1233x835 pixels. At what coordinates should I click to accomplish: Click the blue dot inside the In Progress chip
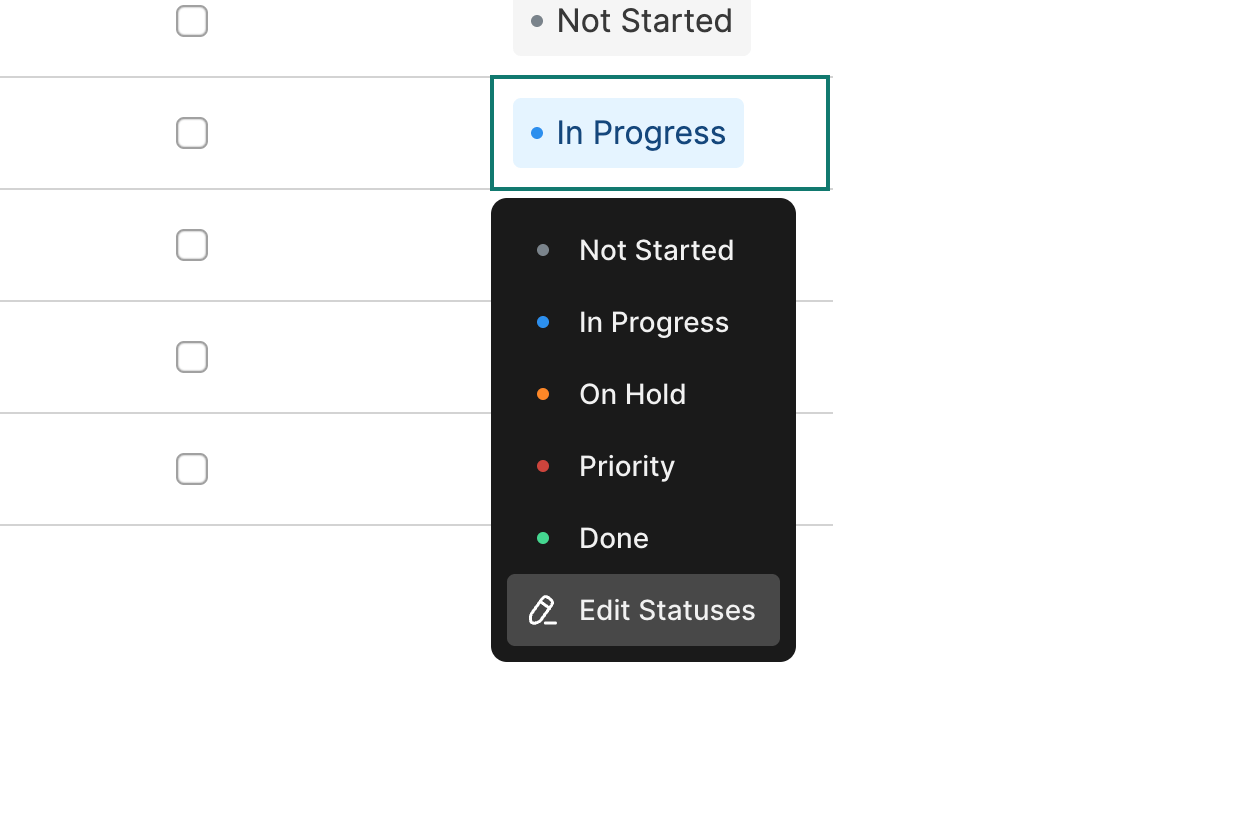click(x=537, y=133)
